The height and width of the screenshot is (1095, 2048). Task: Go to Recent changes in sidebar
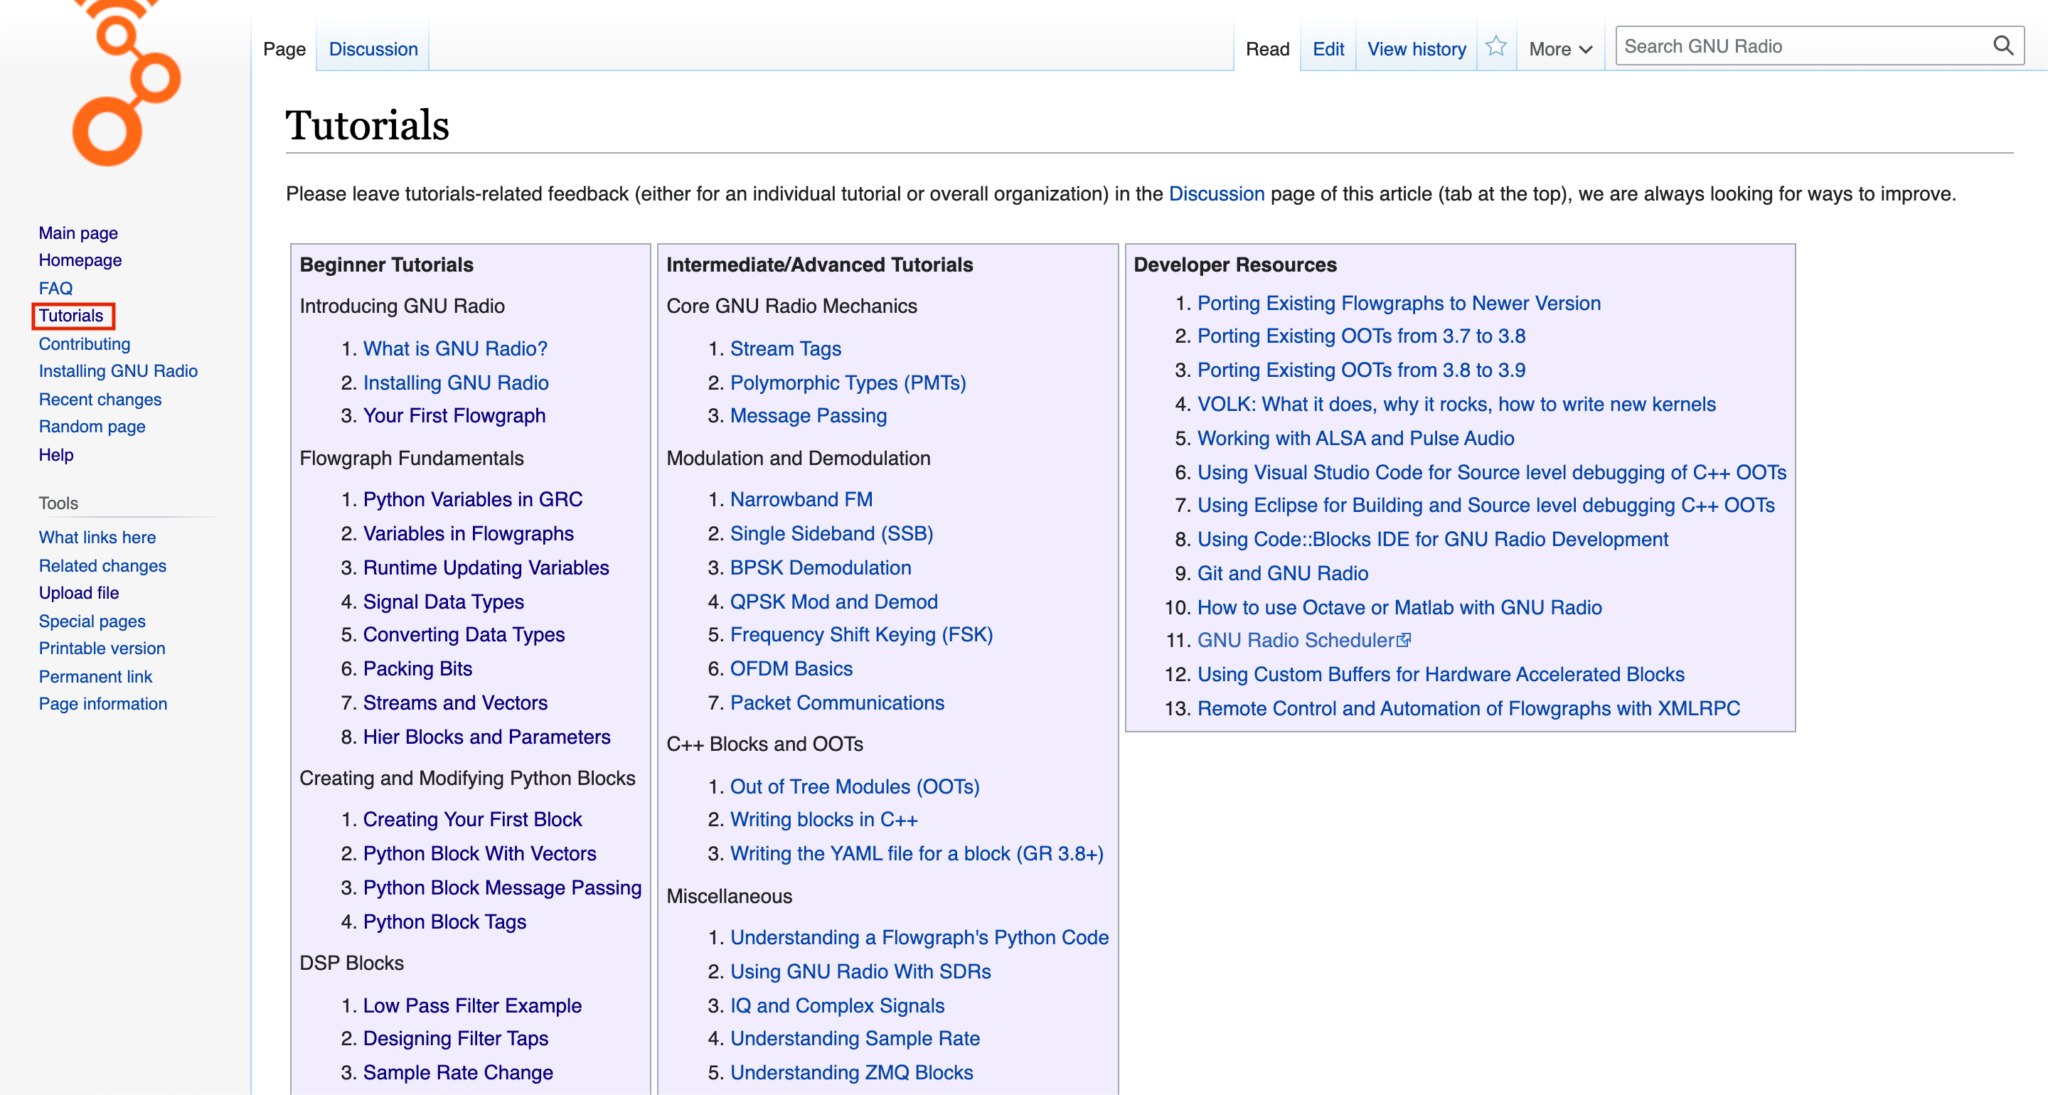pos(100,399)
